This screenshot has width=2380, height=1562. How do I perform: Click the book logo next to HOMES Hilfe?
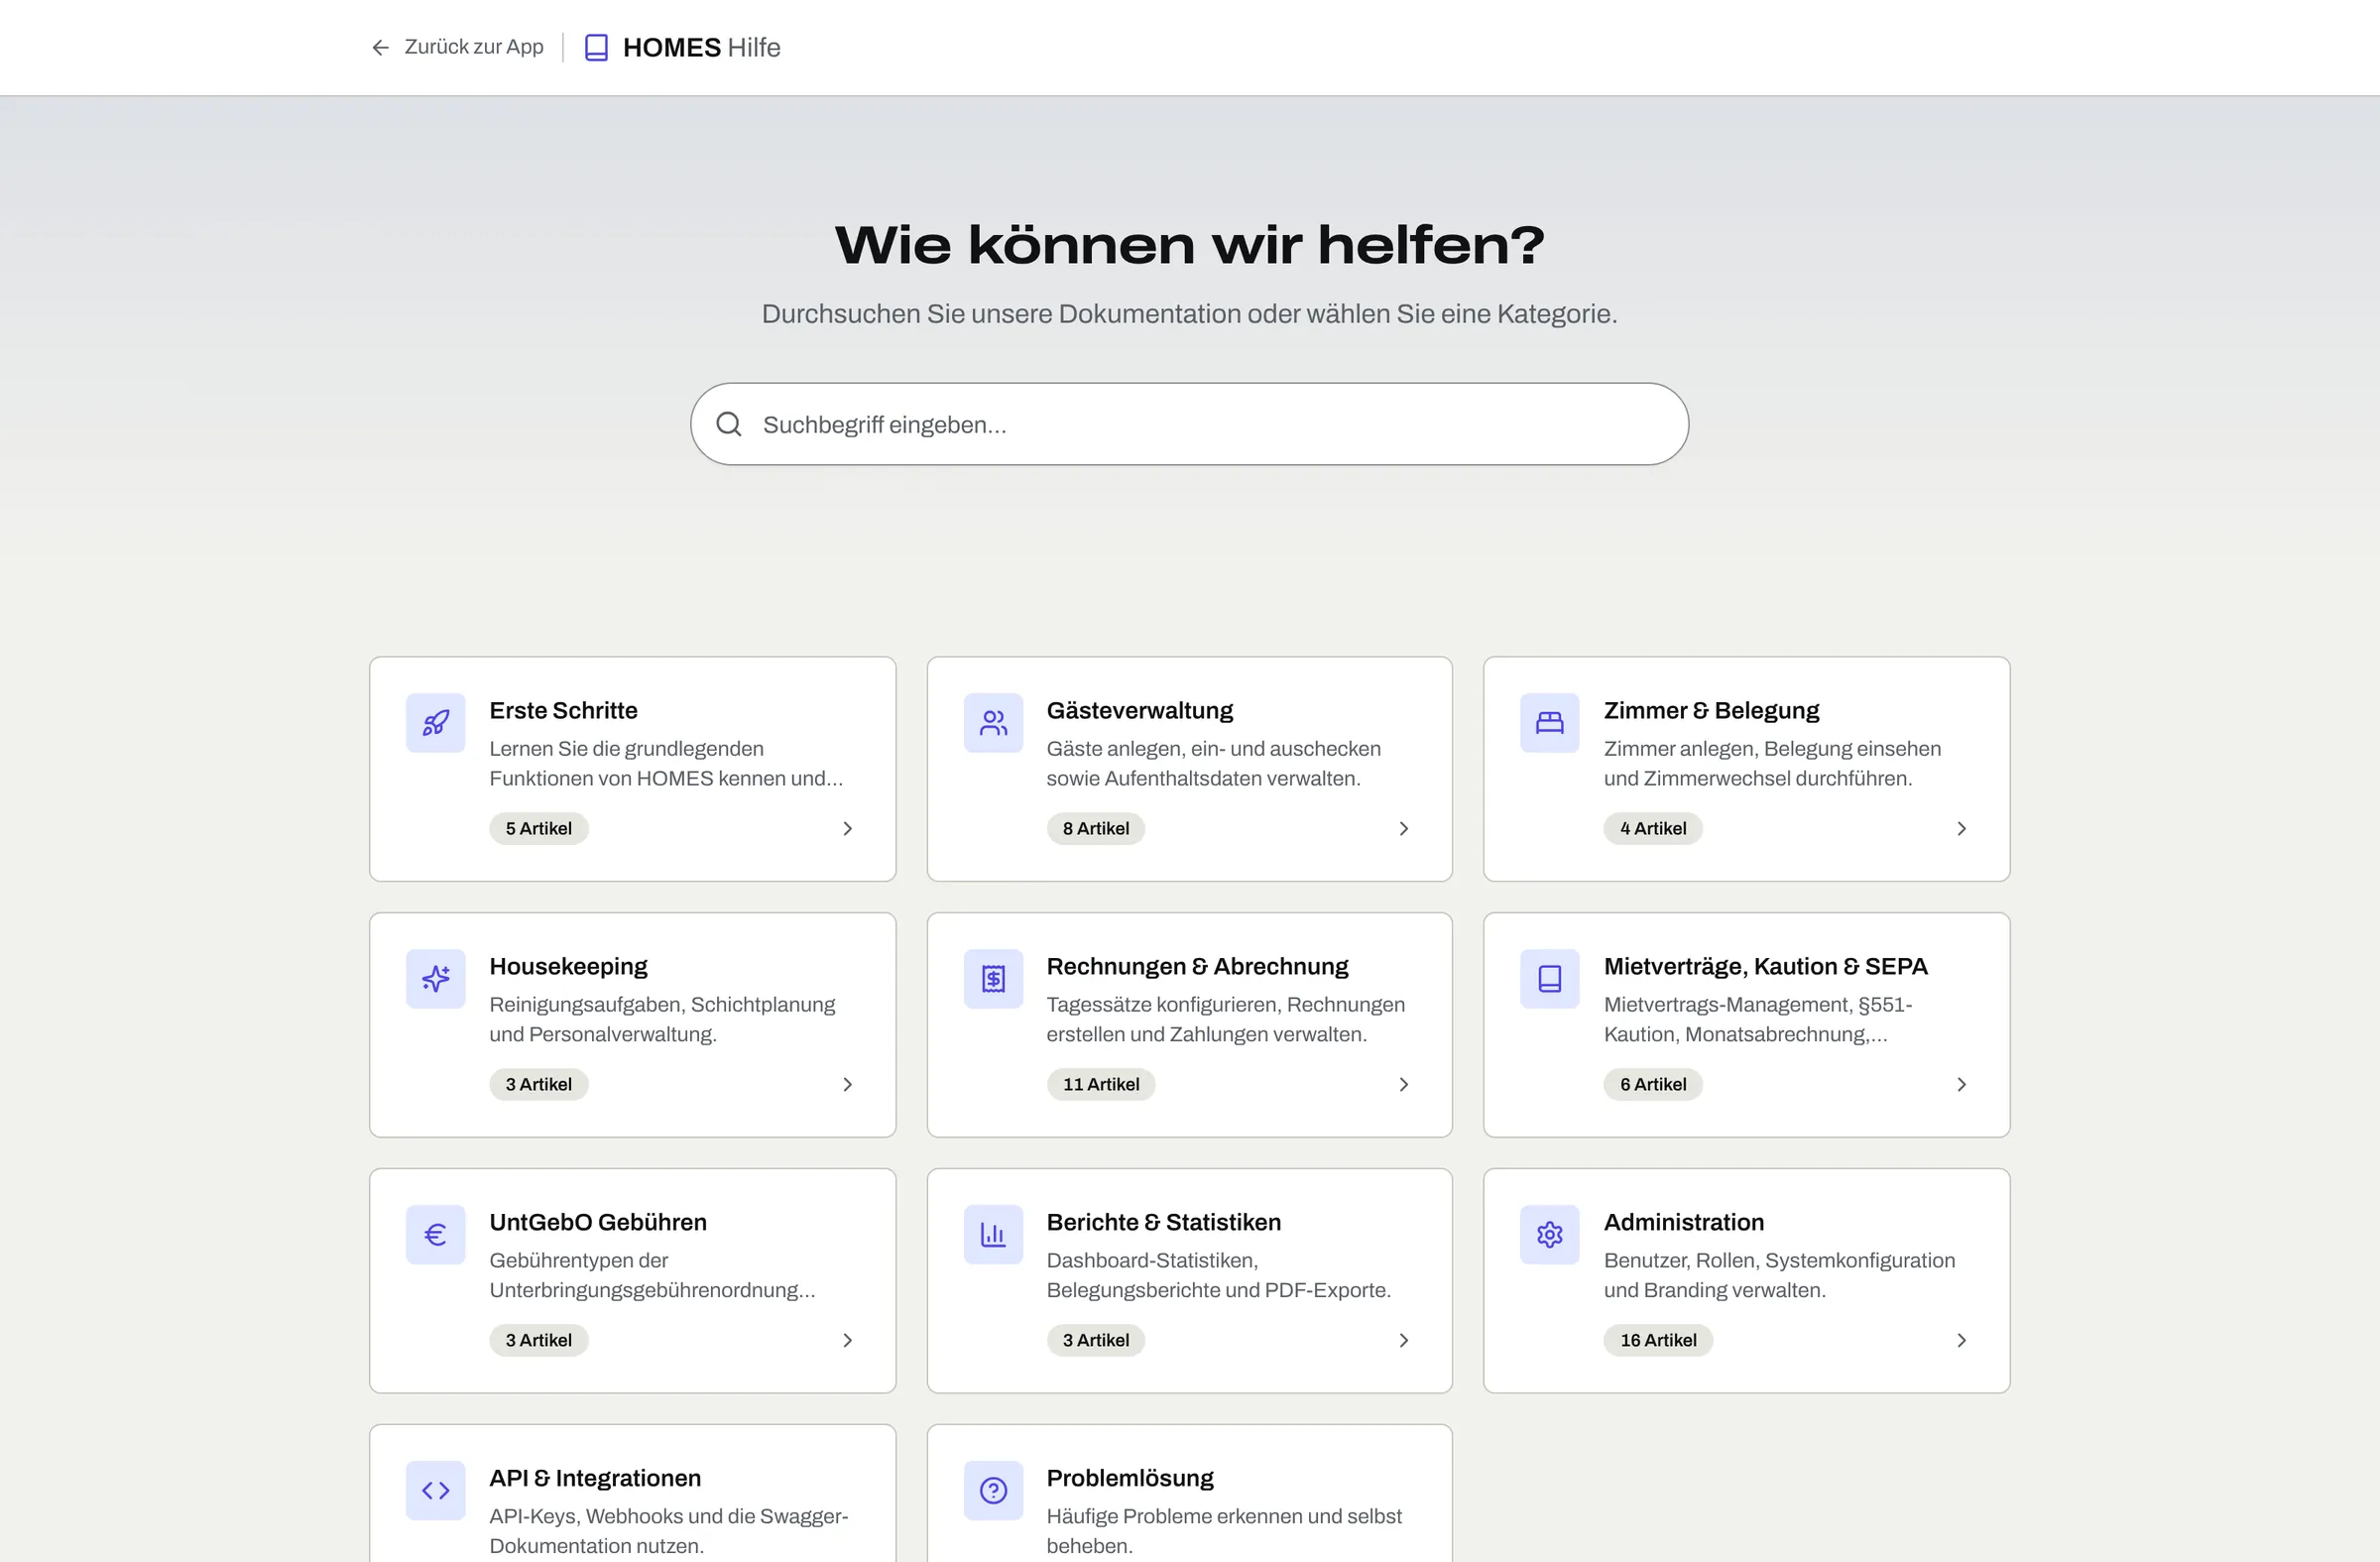596,47
